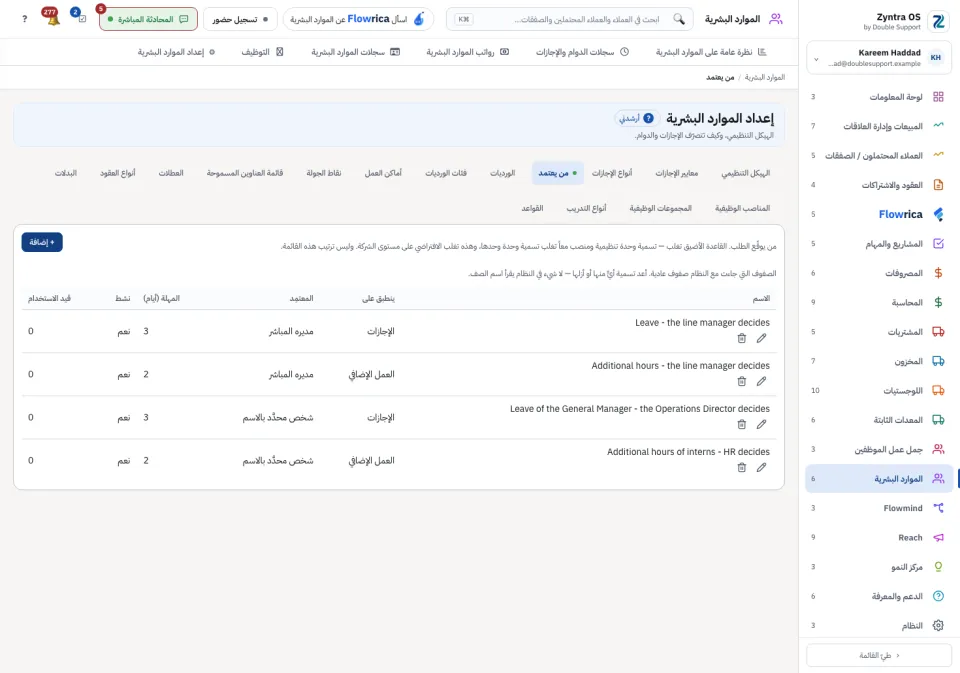
Task: Click the Zyntra OS logo
Action: (x=937, y=21)
